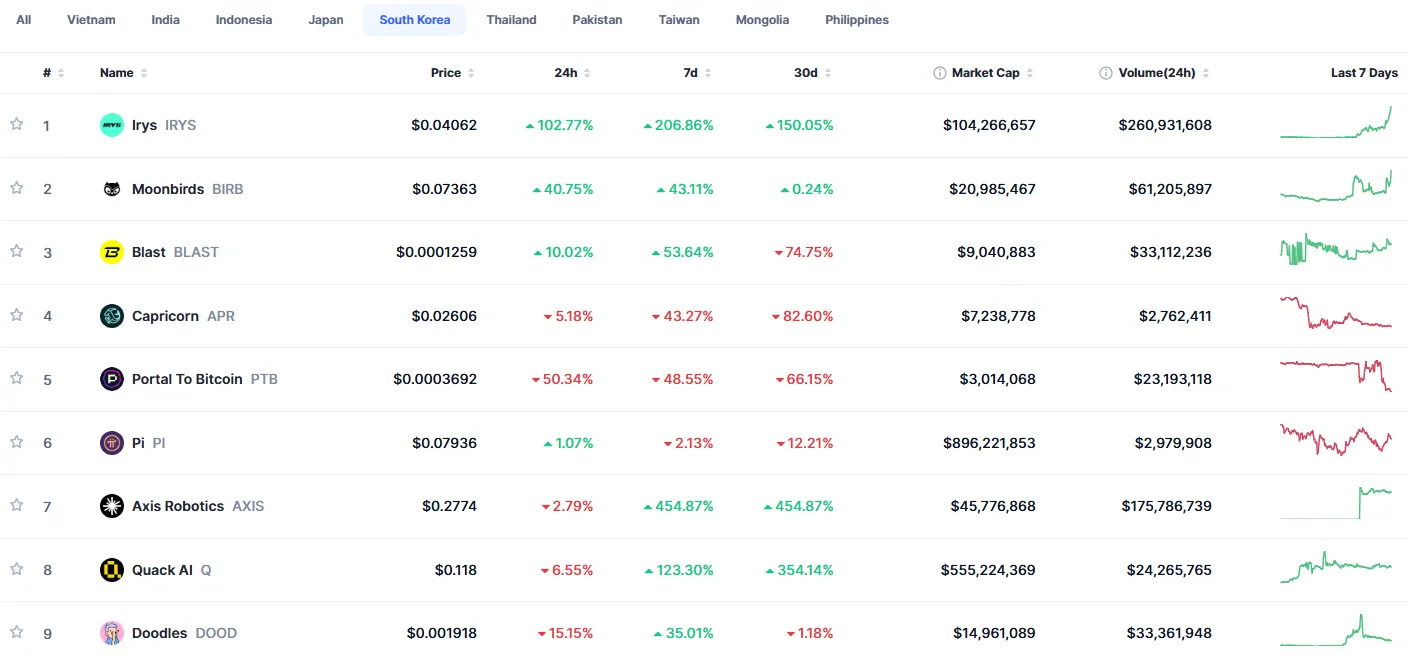Click the Quack AI logo icon

[112, 570]
